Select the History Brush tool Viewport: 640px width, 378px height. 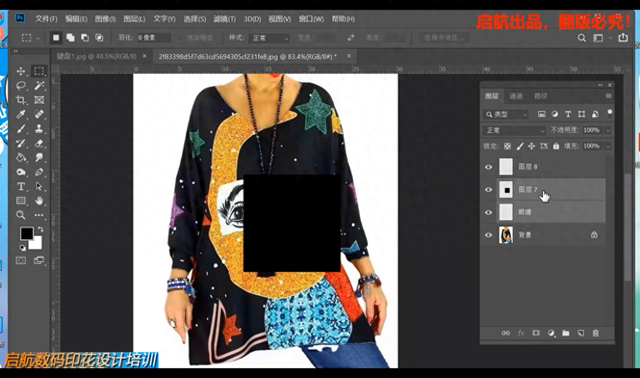[x=21, y=143]
